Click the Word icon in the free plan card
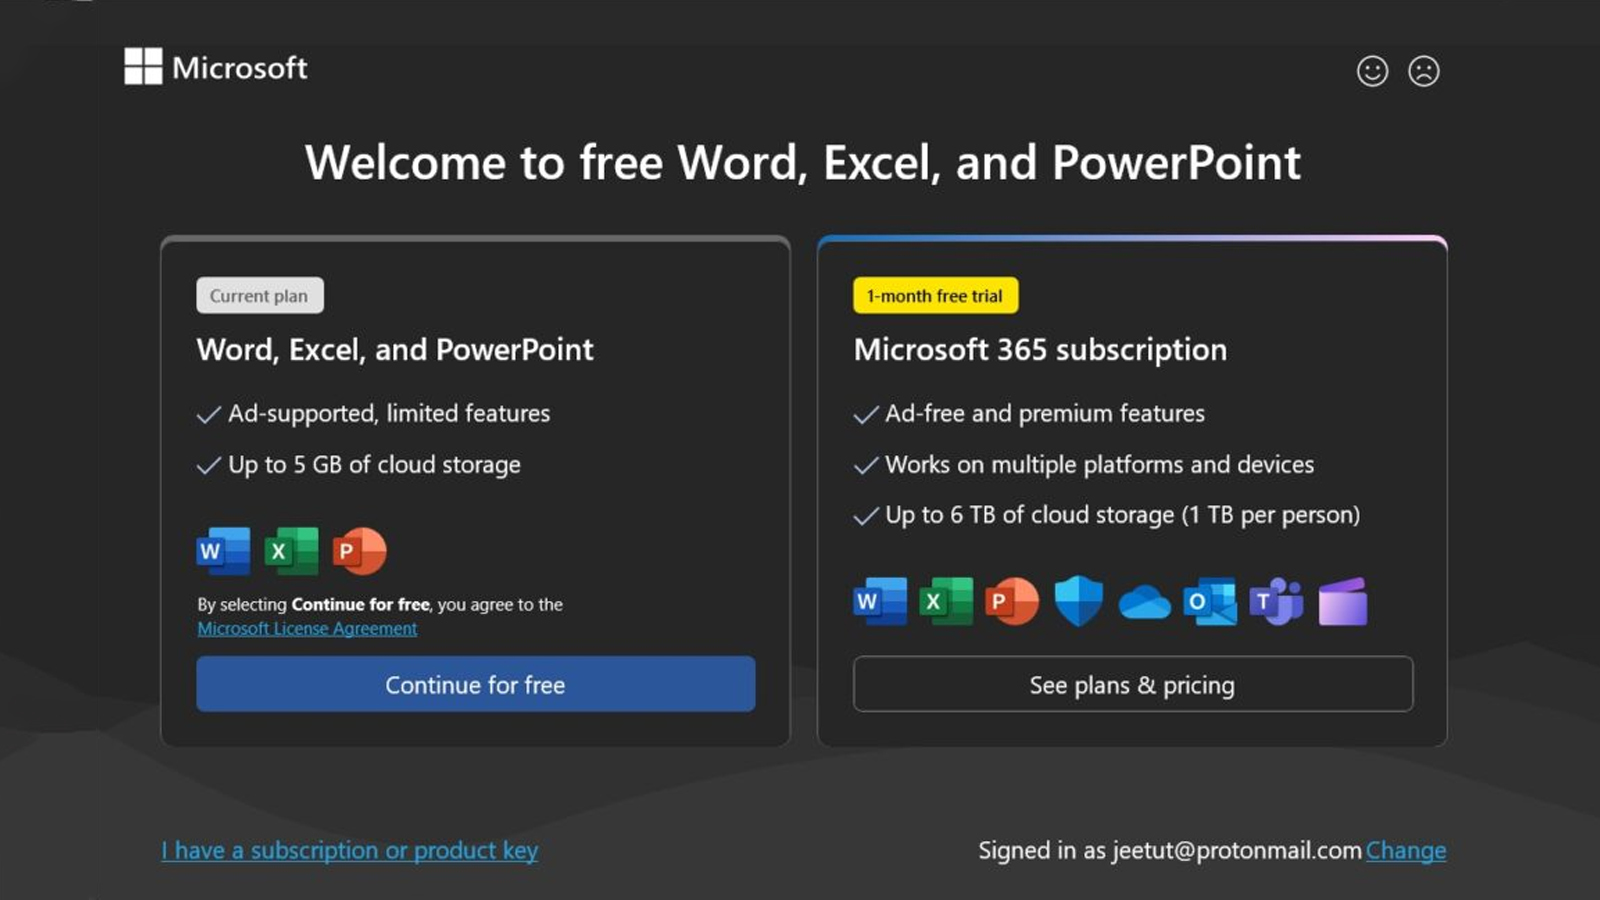This screenshot has height=900, width=1600. click(223, 551)
